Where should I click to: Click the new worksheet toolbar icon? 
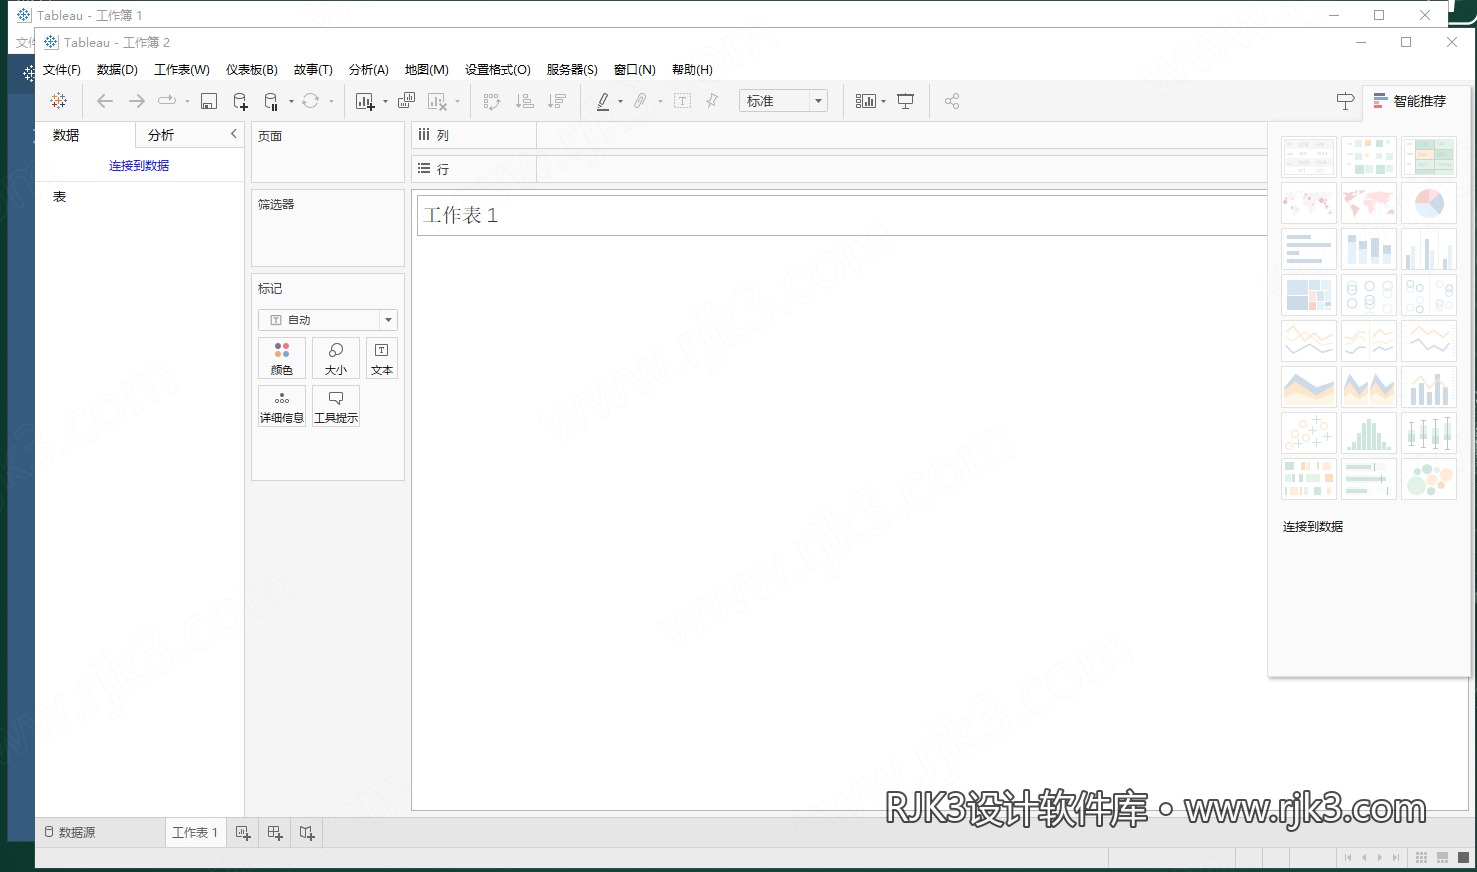click(x=365, y=101)
